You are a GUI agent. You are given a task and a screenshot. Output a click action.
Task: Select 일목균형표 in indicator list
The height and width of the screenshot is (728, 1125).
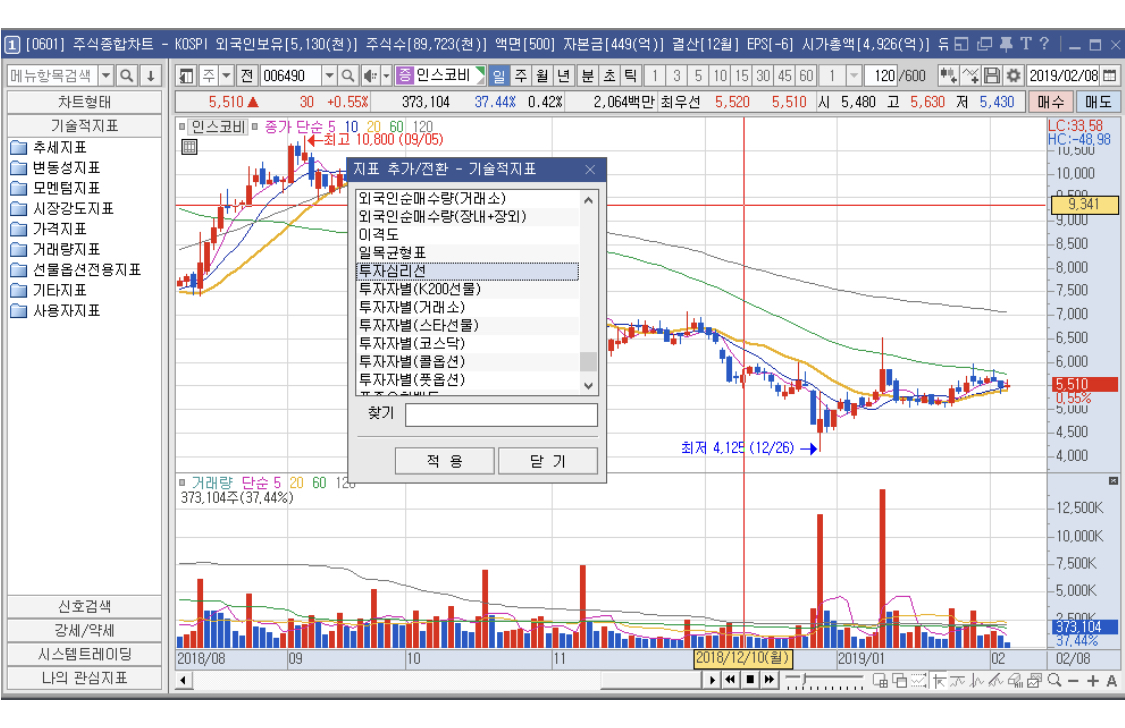(467, 252)
